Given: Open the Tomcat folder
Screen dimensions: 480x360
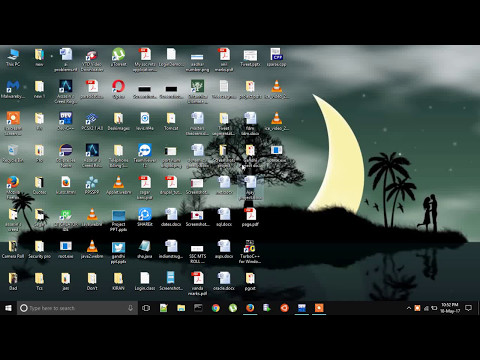Looking at the screenshot, I should [171, 121].
